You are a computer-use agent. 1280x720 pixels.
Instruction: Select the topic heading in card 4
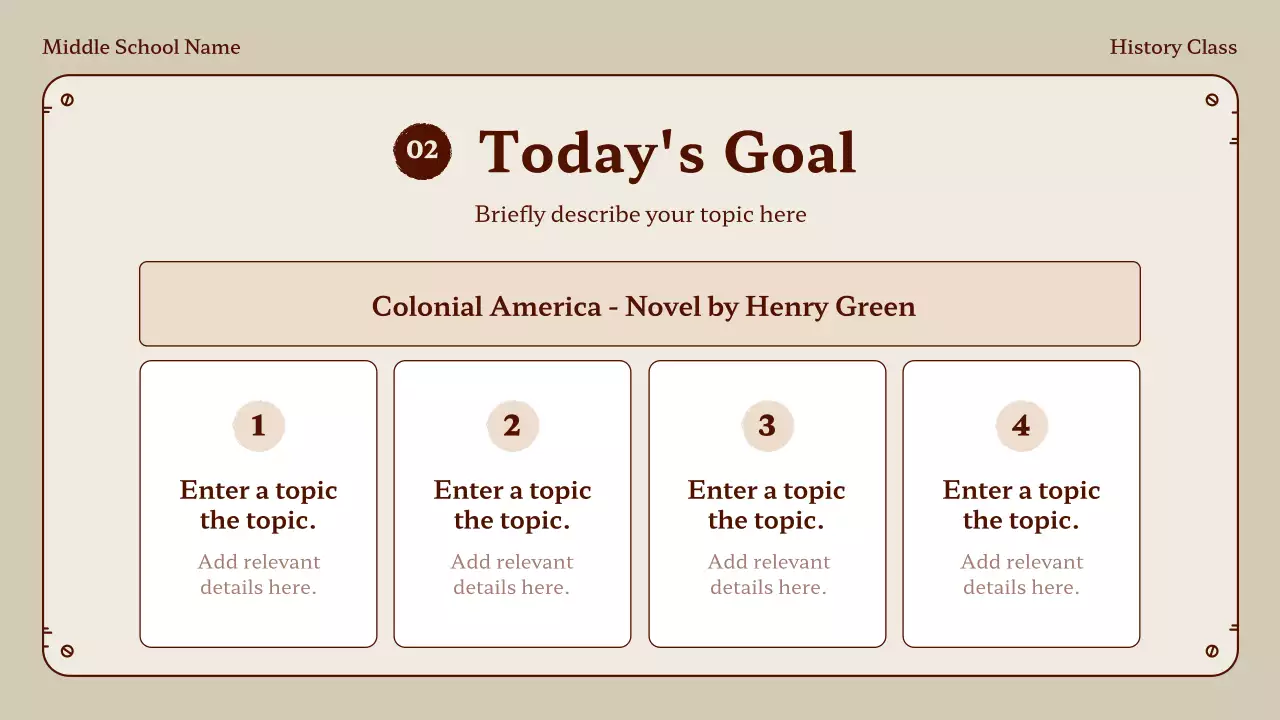[1021, 505]
